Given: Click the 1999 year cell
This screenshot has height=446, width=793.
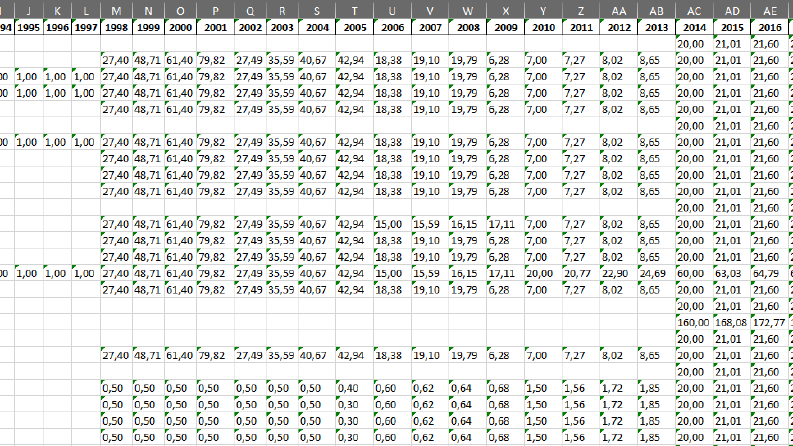Looking at the screenshot, I should coord(148,27).
